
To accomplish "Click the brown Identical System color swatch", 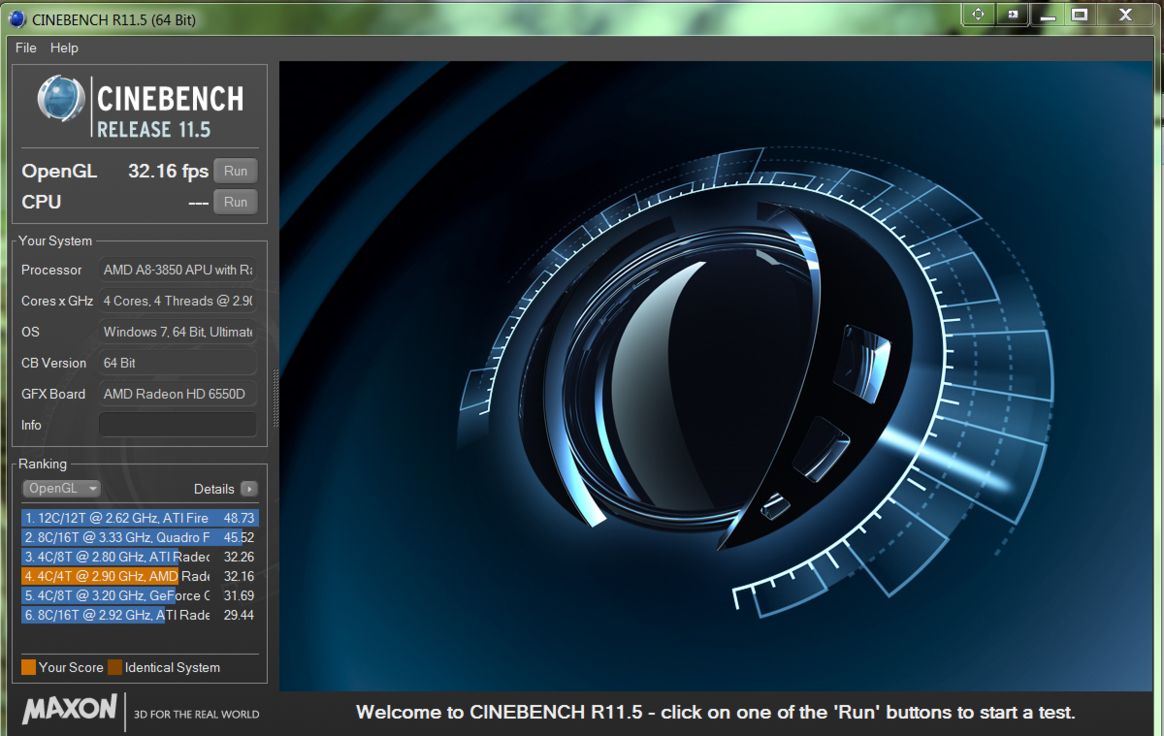I will tap(114, 667).
